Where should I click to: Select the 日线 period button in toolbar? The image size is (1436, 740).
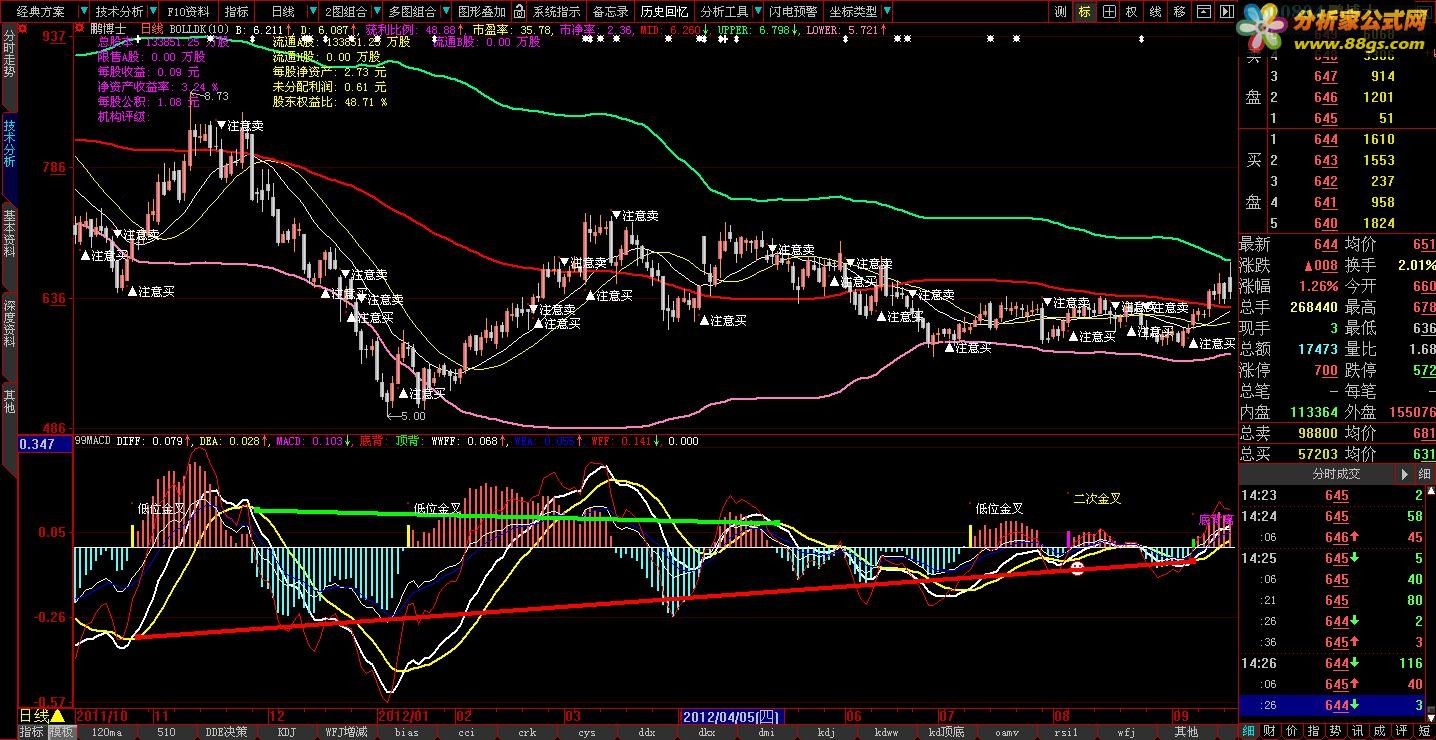tap(284, 12)
